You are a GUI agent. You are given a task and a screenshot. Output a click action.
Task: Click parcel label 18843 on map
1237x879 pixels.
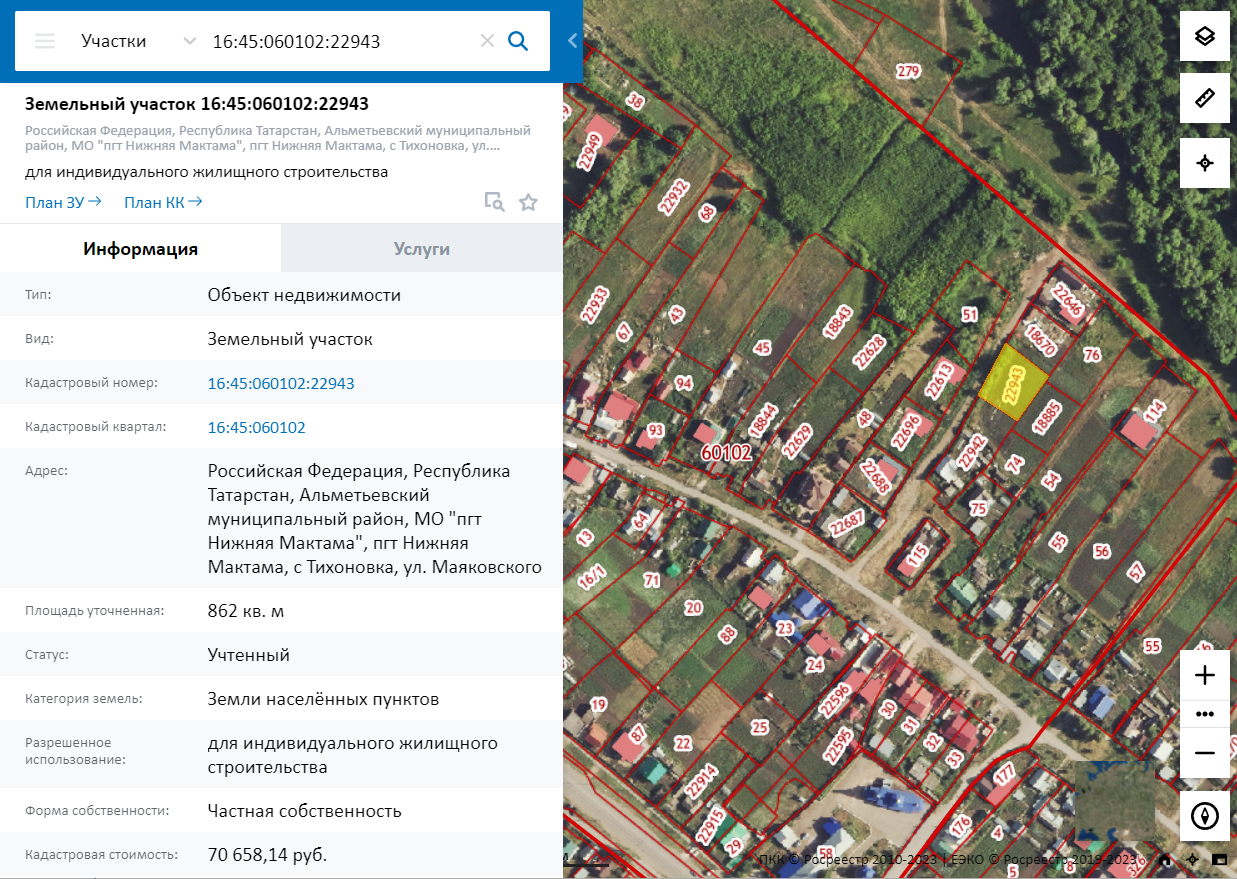(x=837, y=324)
